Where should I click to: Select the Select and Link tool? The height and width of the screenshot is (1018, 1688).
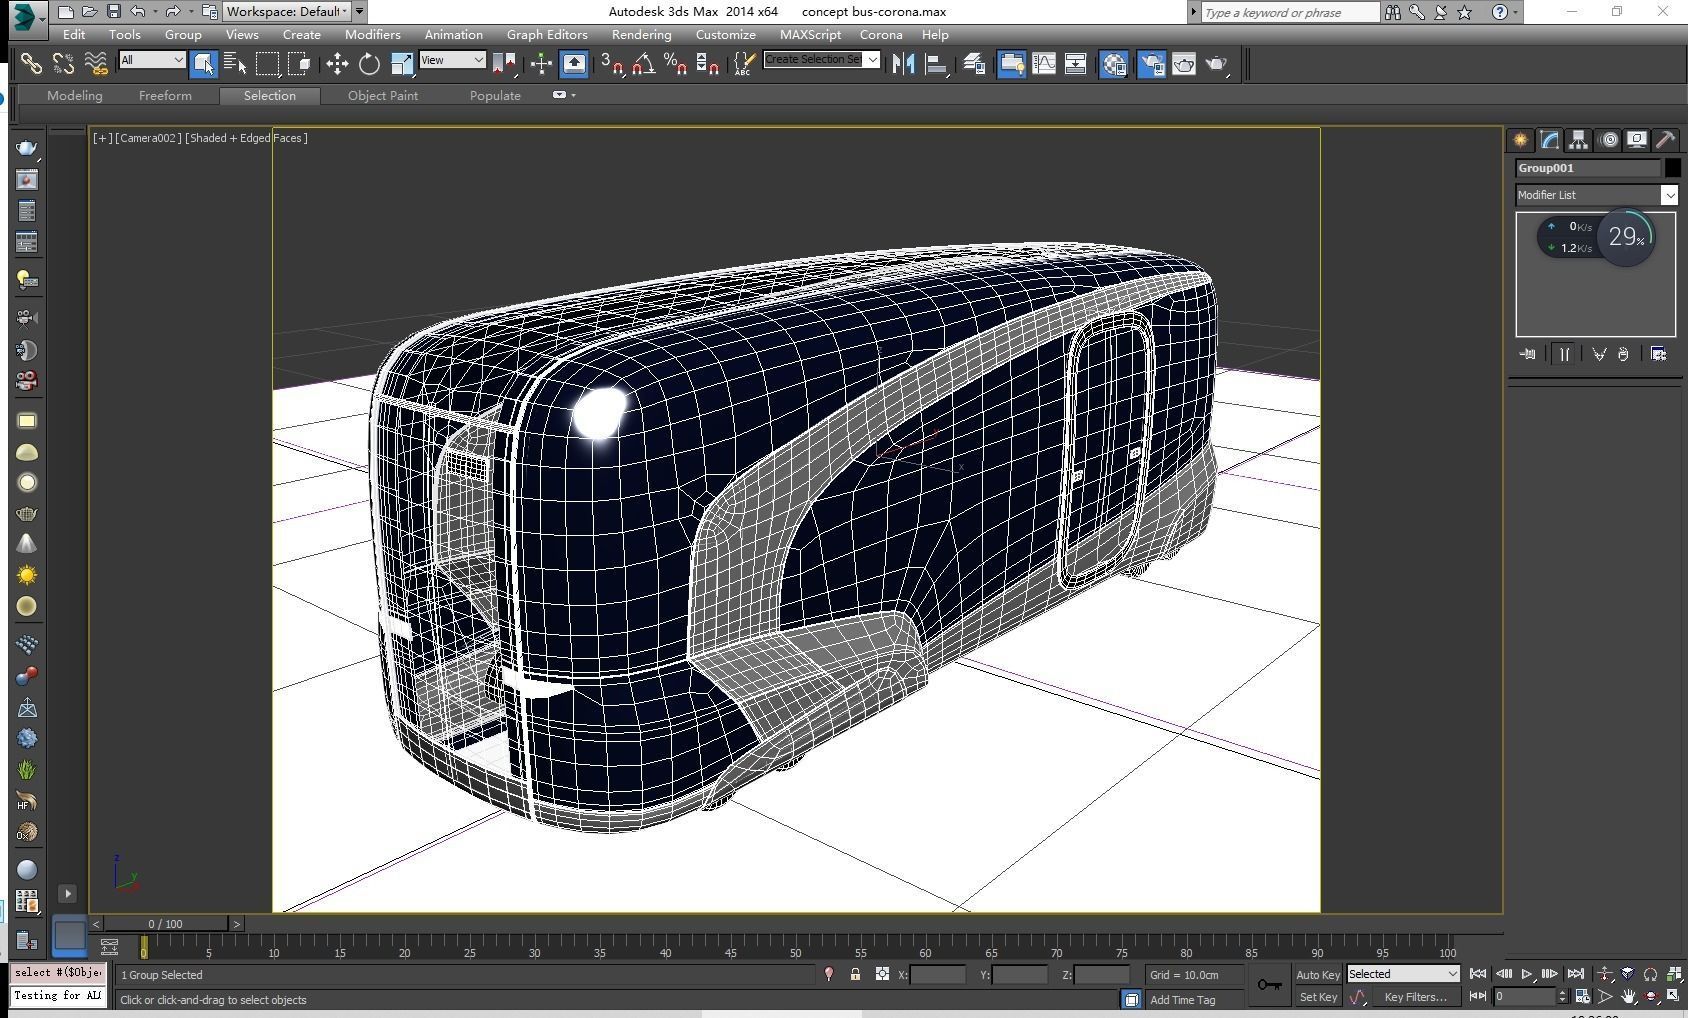31,64
